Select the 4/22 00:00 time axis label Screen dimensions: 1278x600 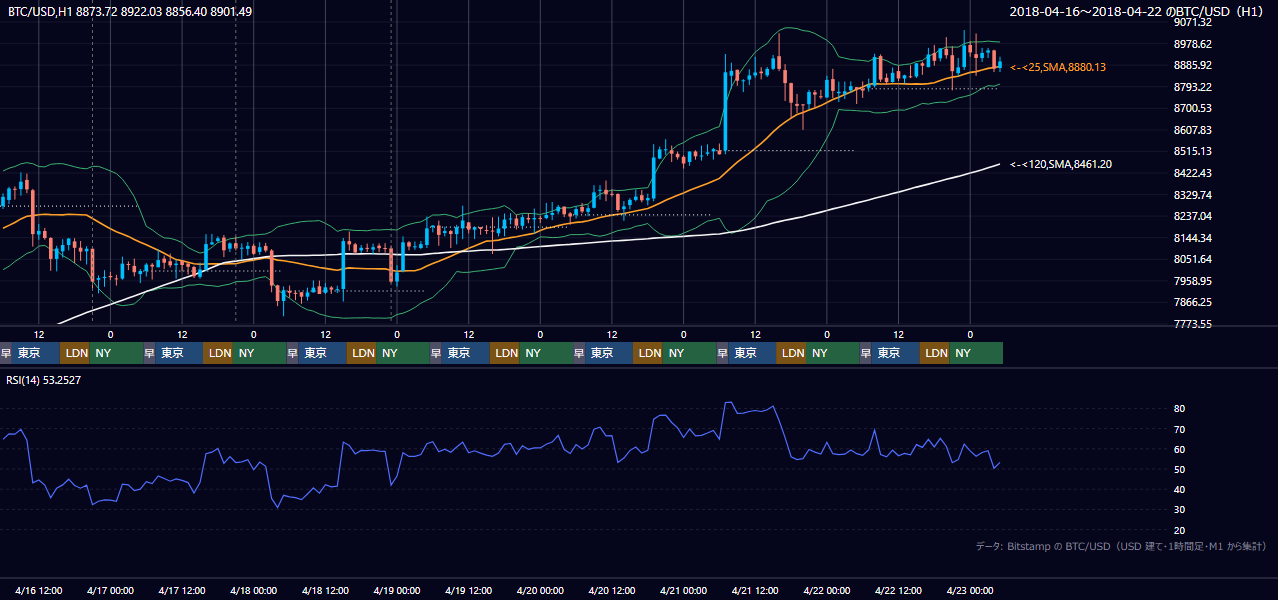827,590
